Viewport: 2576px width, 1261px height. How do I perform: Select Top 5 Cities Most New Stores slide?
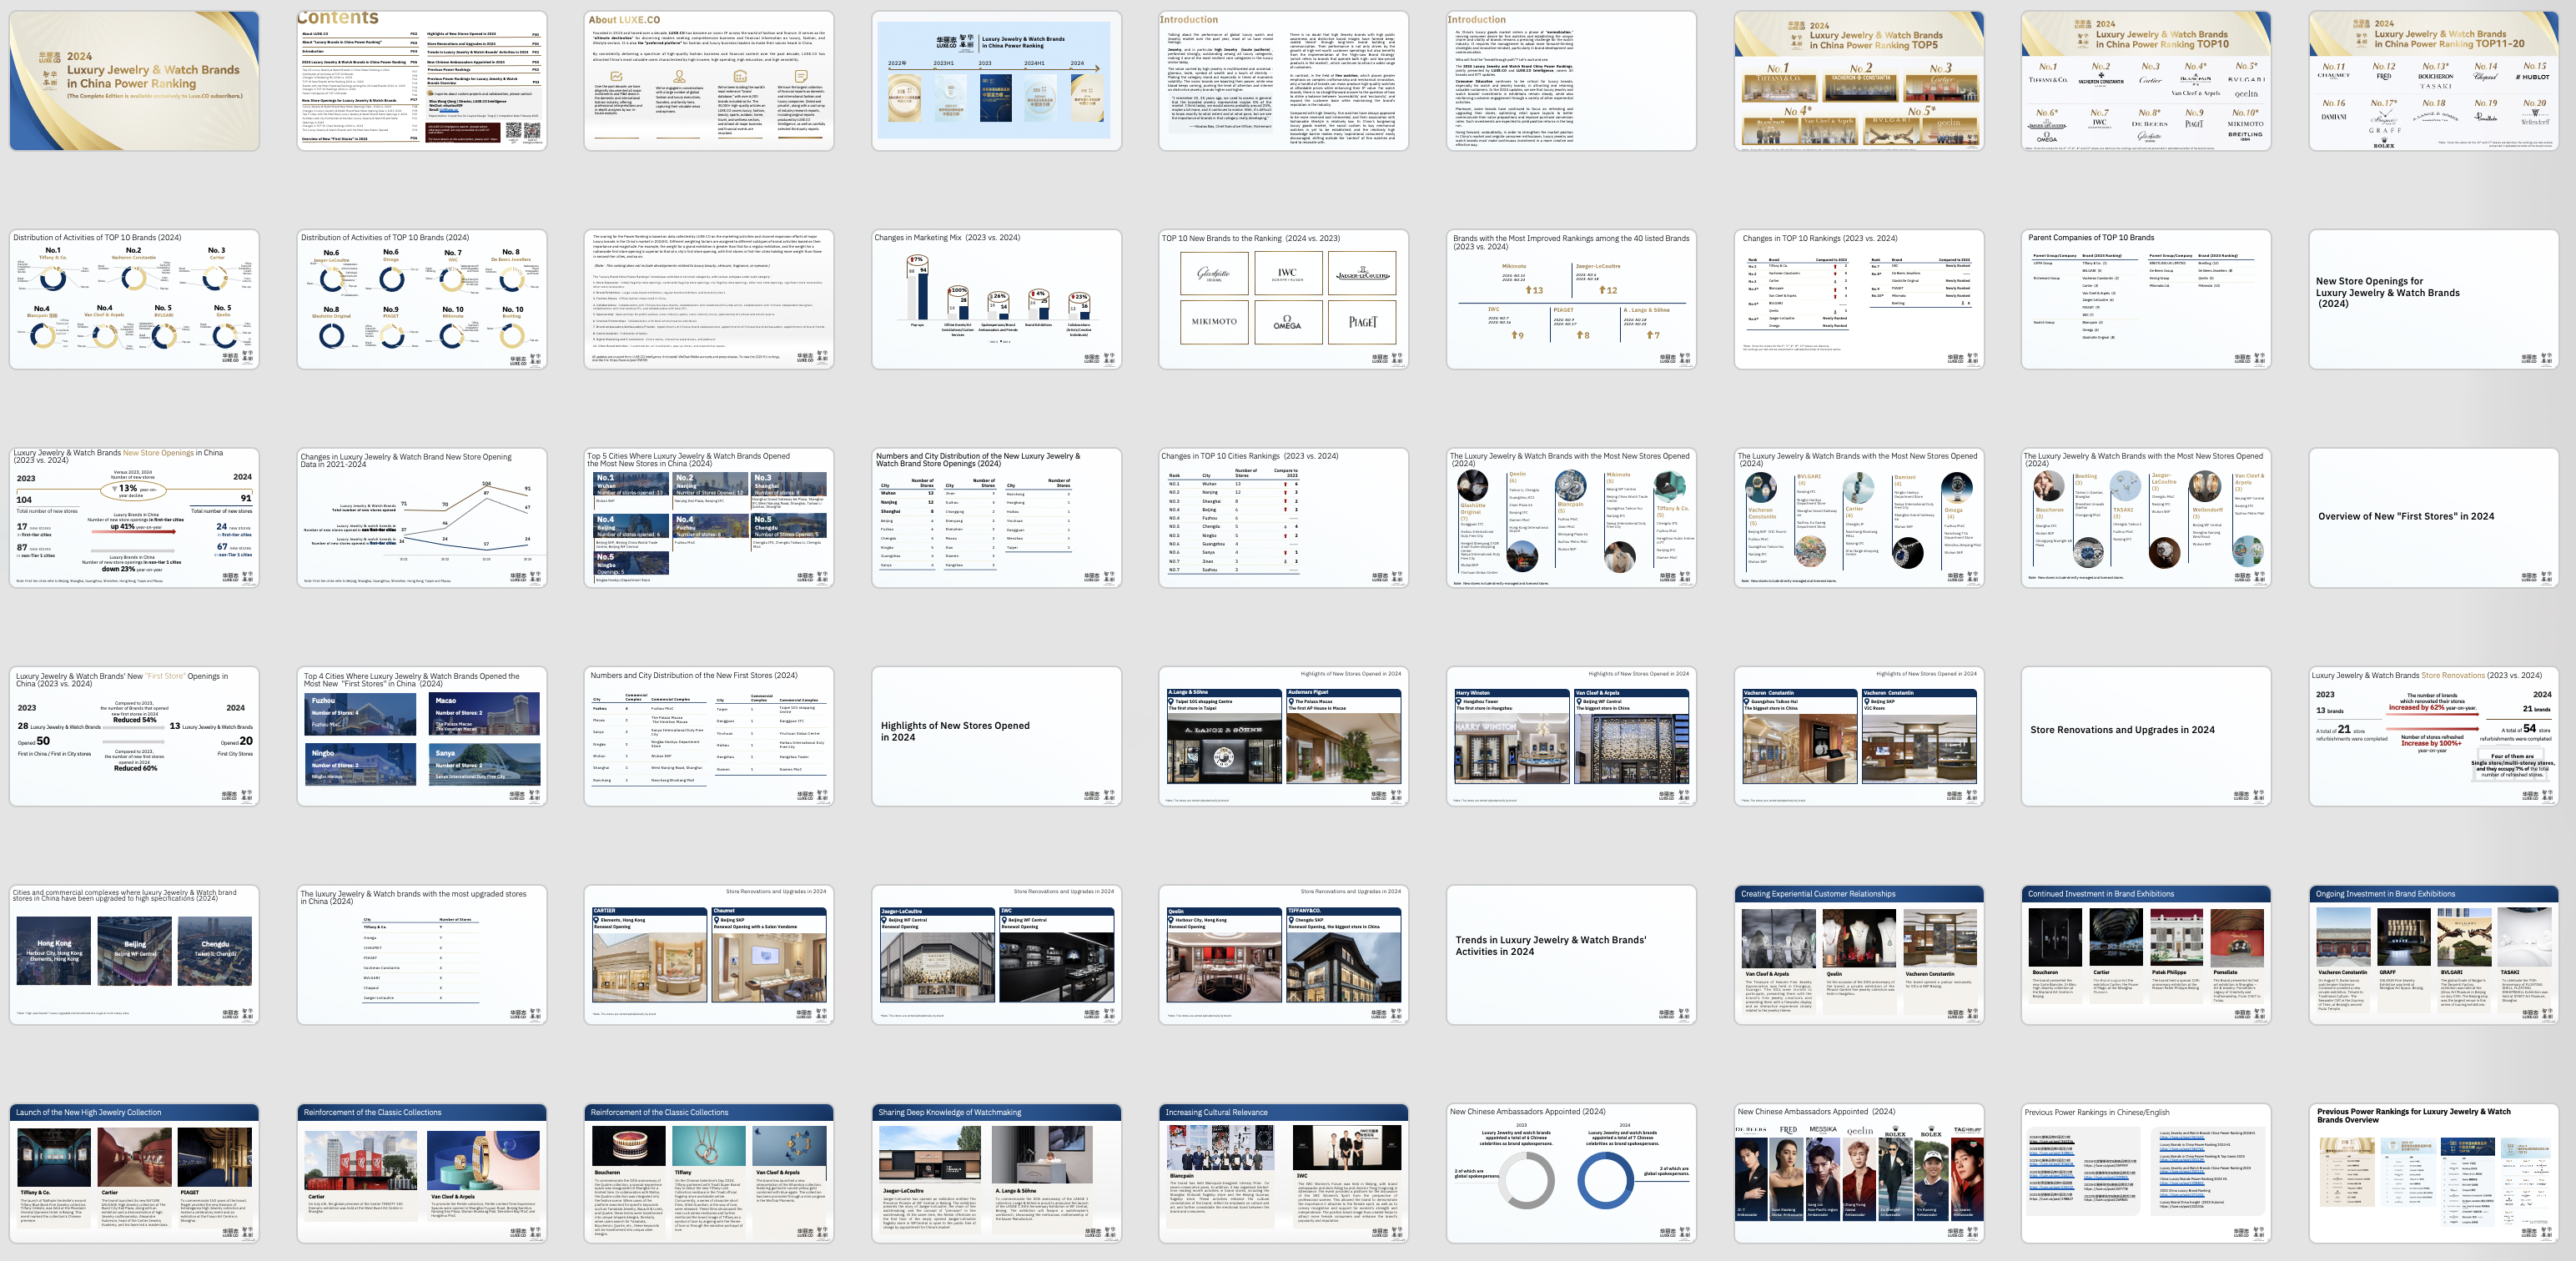coord(708,517)
